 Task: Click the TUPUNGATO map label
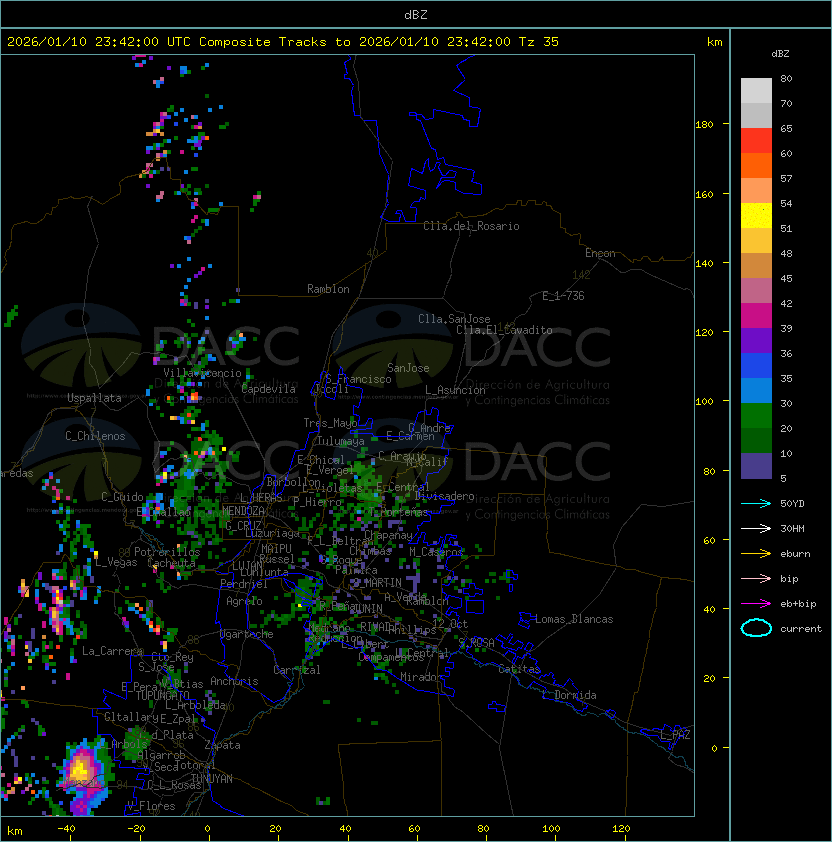tap(162, 695)
